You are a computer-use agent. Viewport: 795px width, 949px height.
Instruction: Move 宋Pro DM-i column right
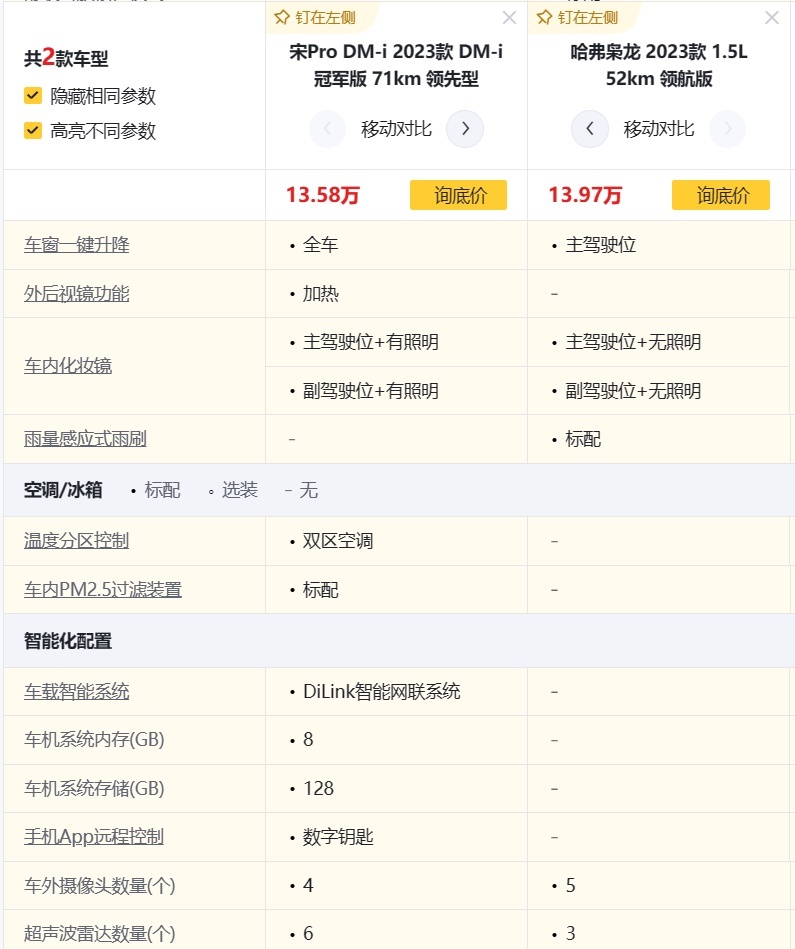(465, 128)
